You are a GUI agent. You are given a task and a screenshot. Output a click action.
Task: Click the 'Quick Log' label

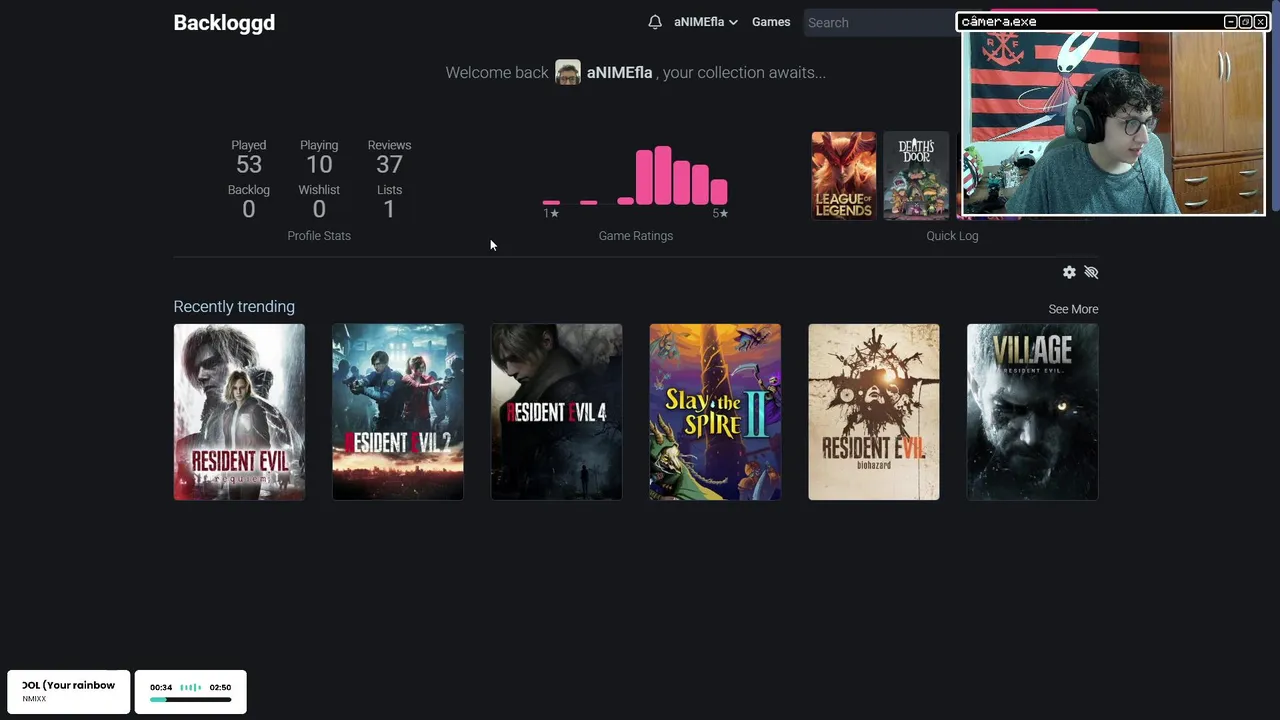952,236
